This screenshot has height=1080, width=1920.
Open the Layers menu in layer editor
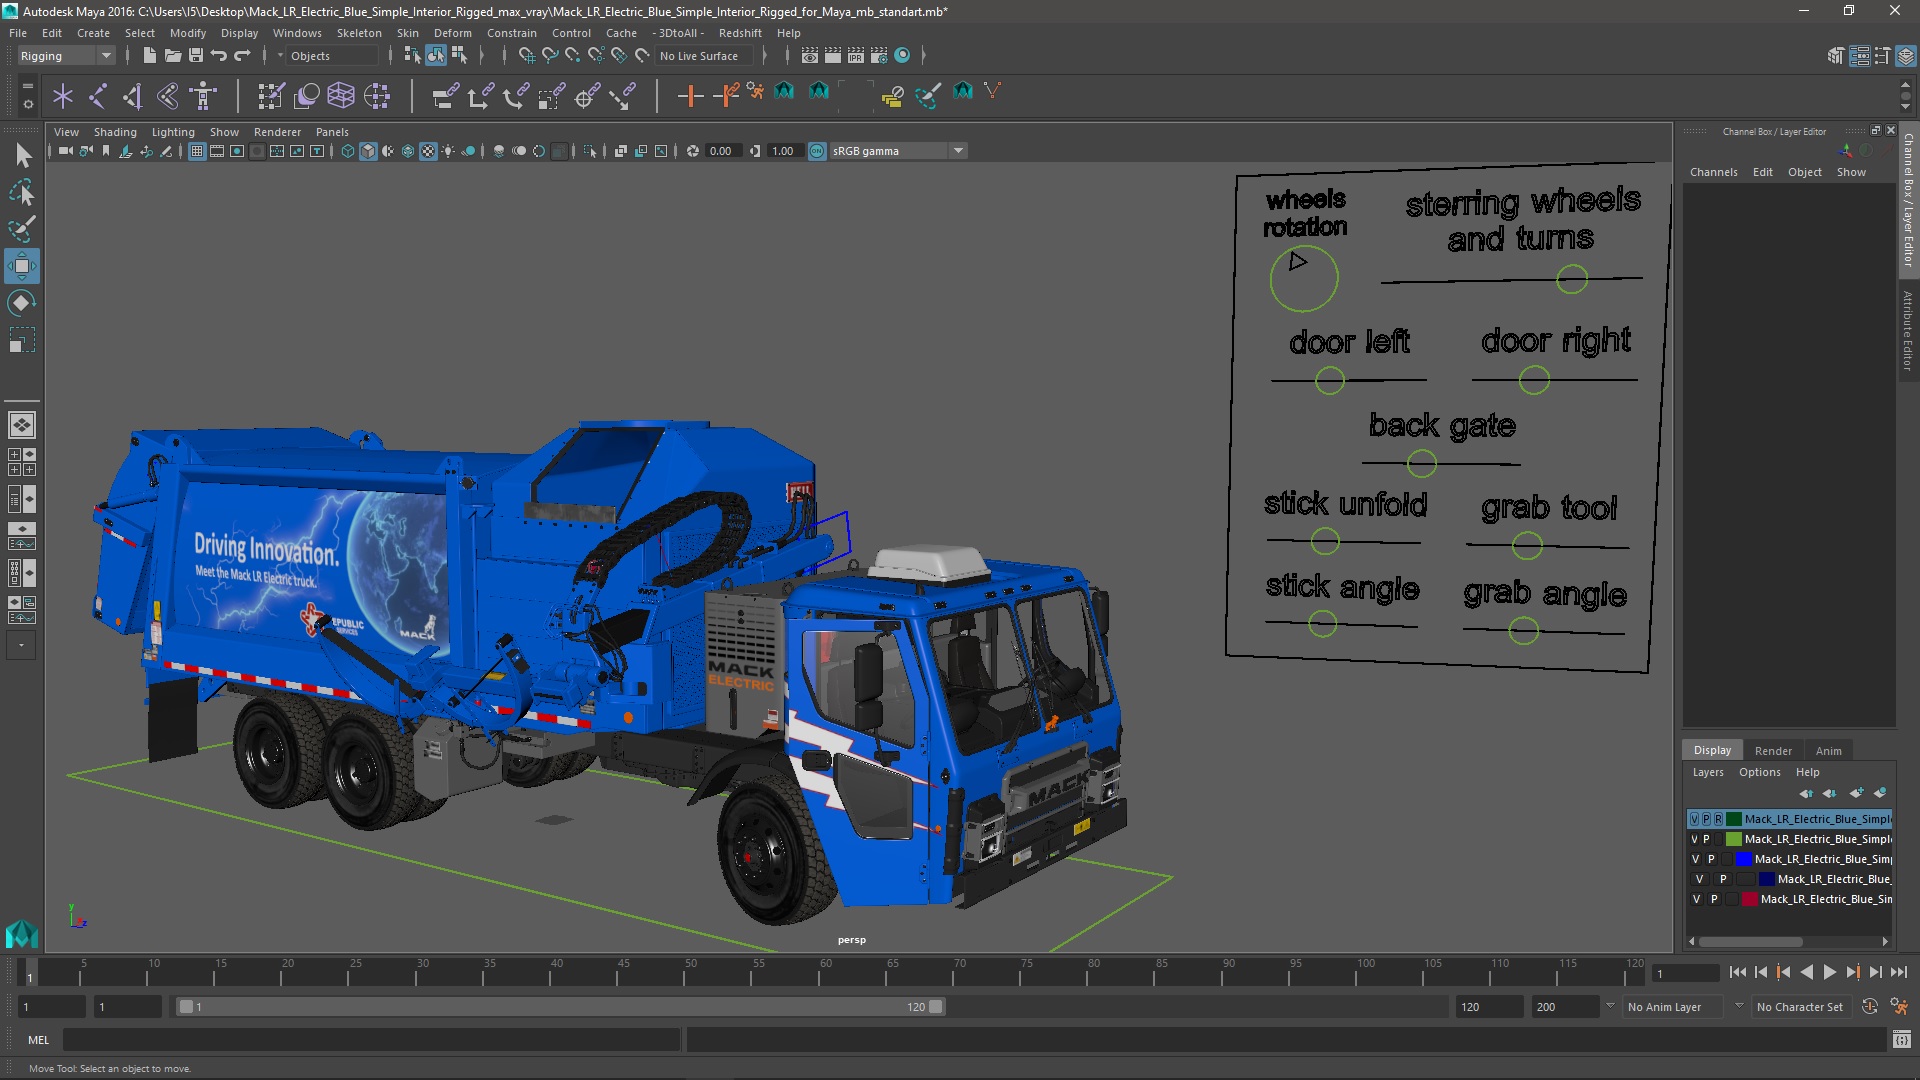[x=1708, y=772]
